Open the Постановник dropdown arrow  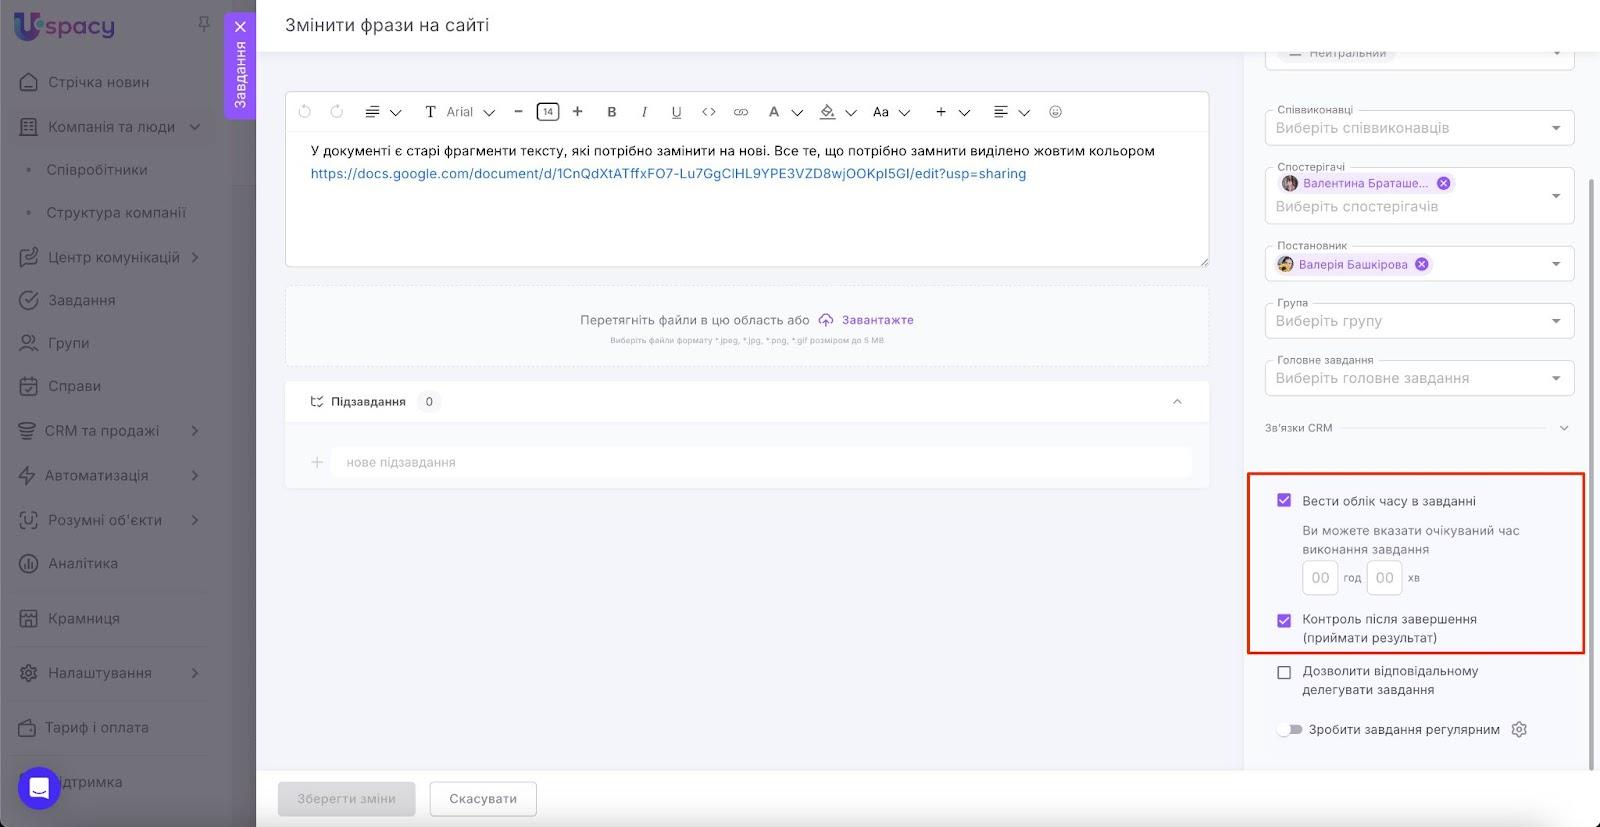(1556, 264)
